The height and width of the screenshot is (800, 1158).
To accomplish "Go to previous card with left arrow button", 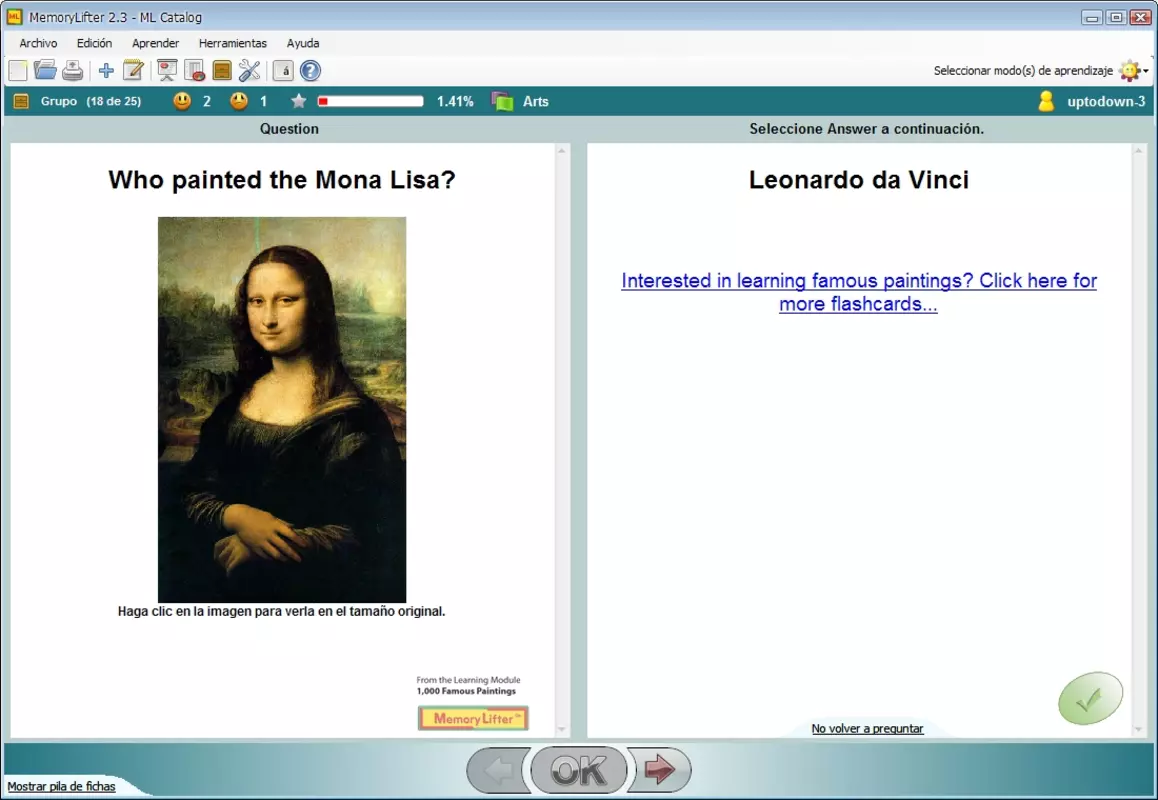I will pyautogui.click(x=498, y=770).
